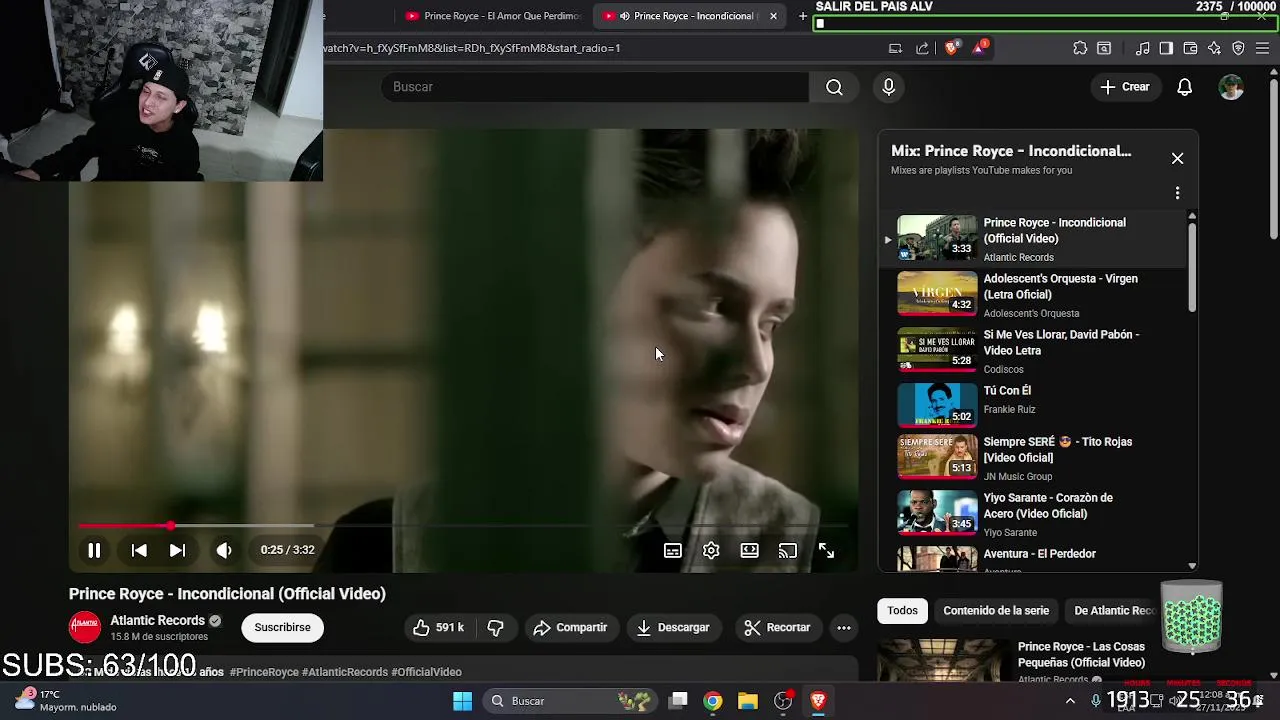
Task: Click the YouTube search field
Action: tap(595, 87)
